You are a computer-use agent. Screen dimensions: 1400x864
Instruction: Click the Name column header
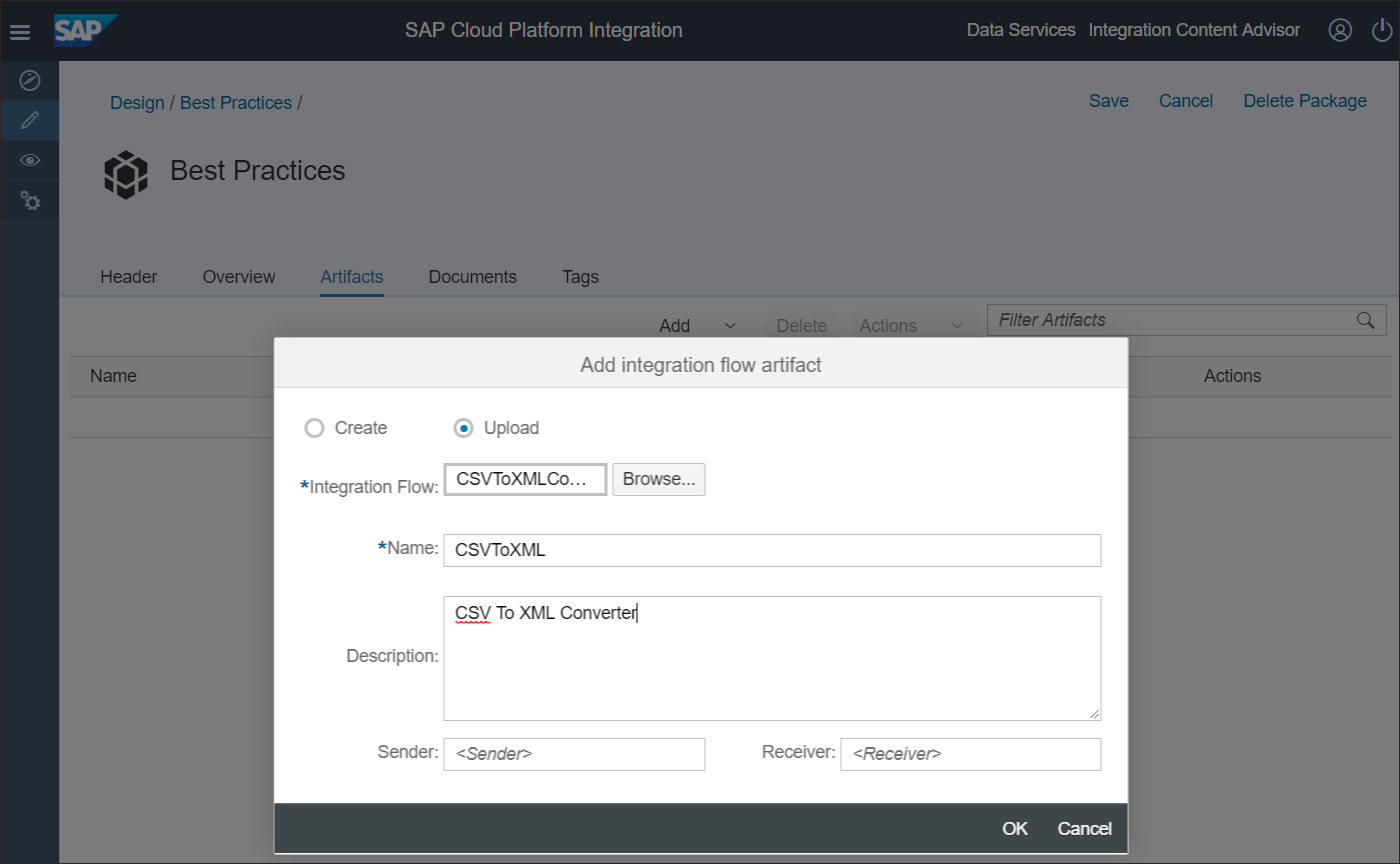(113, 376)
